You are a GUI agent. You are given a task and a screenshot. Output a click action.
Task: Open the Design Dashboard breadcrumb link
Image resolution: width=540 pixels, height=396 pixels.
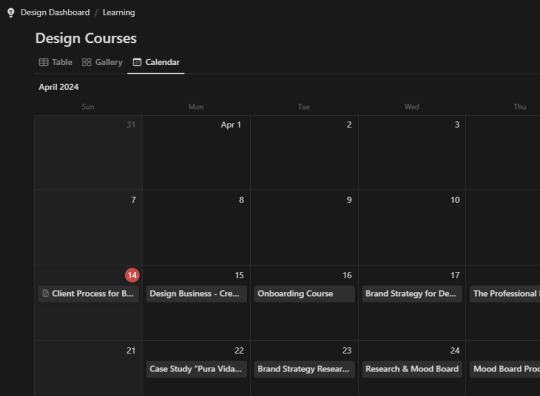[55, 12]
